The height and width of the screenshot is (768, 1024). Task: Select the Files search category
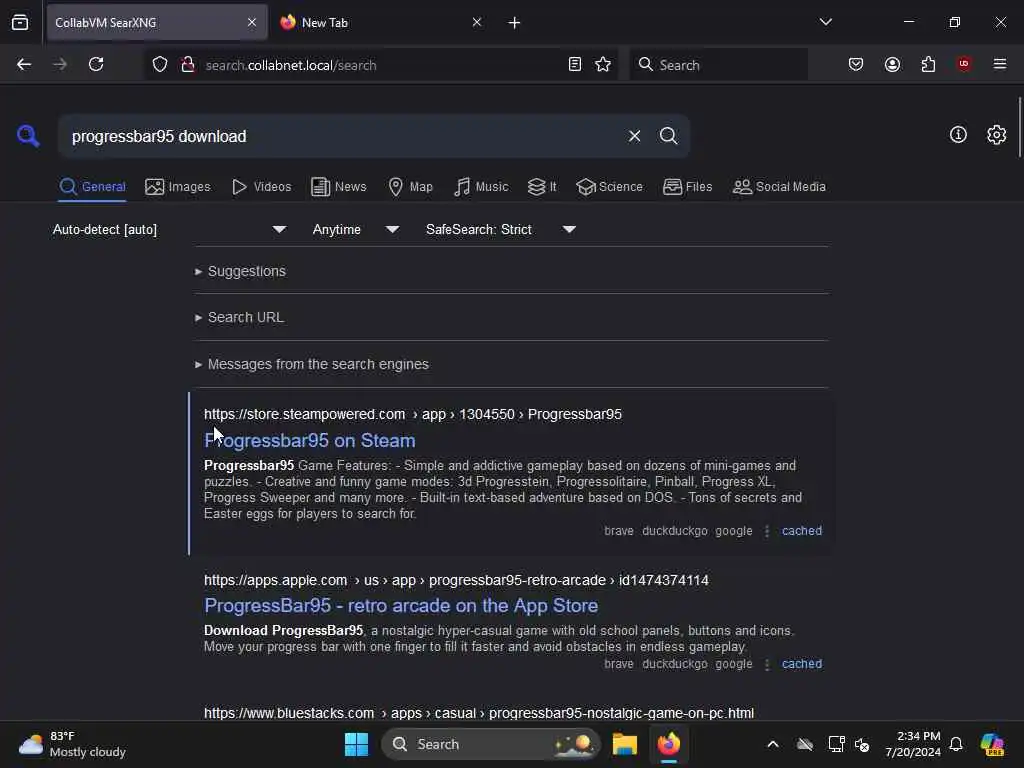(687, 187)
